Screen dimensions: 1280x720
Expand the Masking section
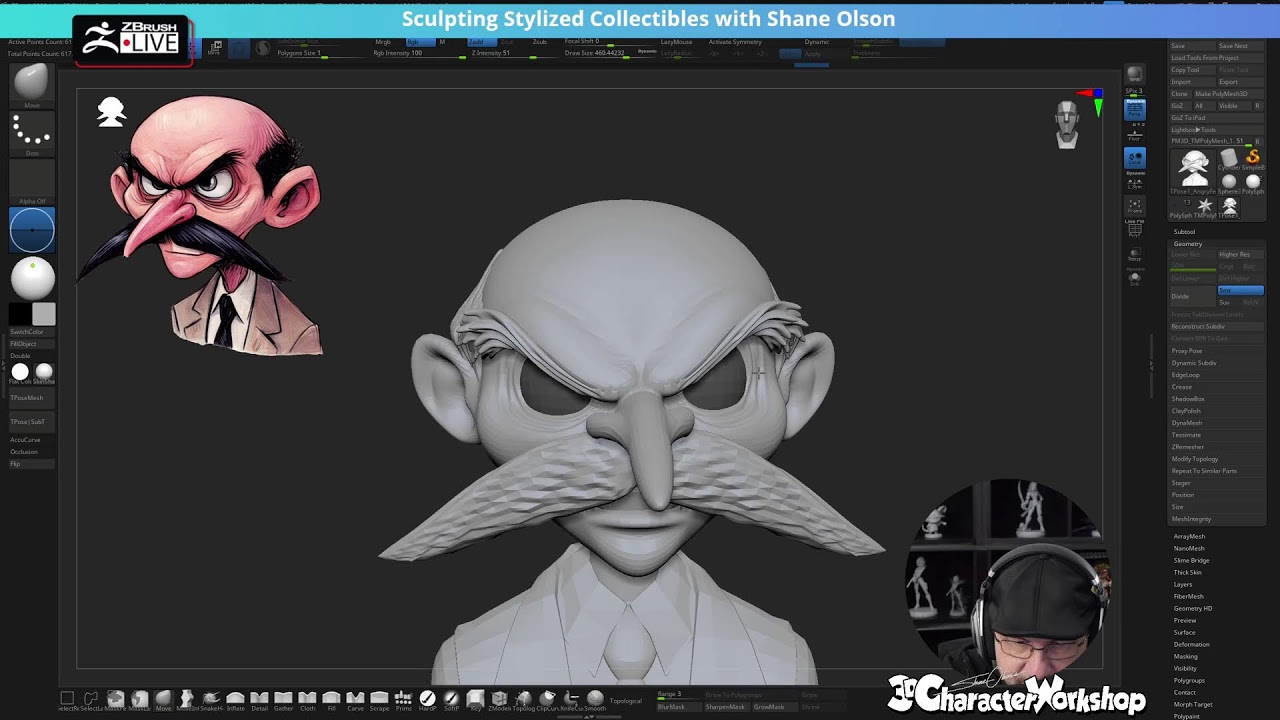[1185, 657]
